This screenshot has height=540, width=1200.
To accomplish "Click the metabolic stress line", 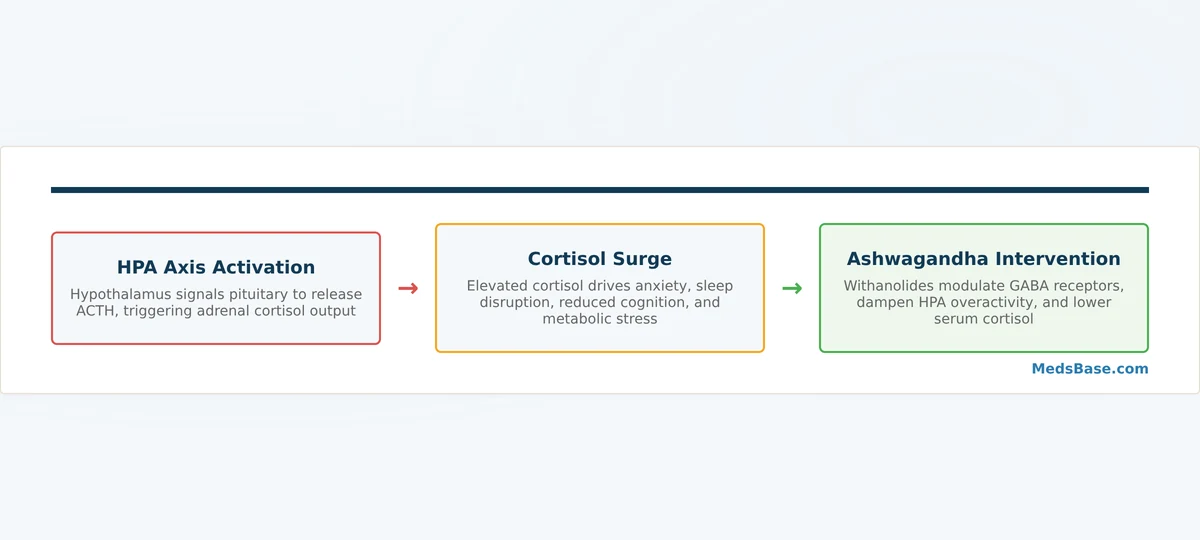I will point(600,318).
